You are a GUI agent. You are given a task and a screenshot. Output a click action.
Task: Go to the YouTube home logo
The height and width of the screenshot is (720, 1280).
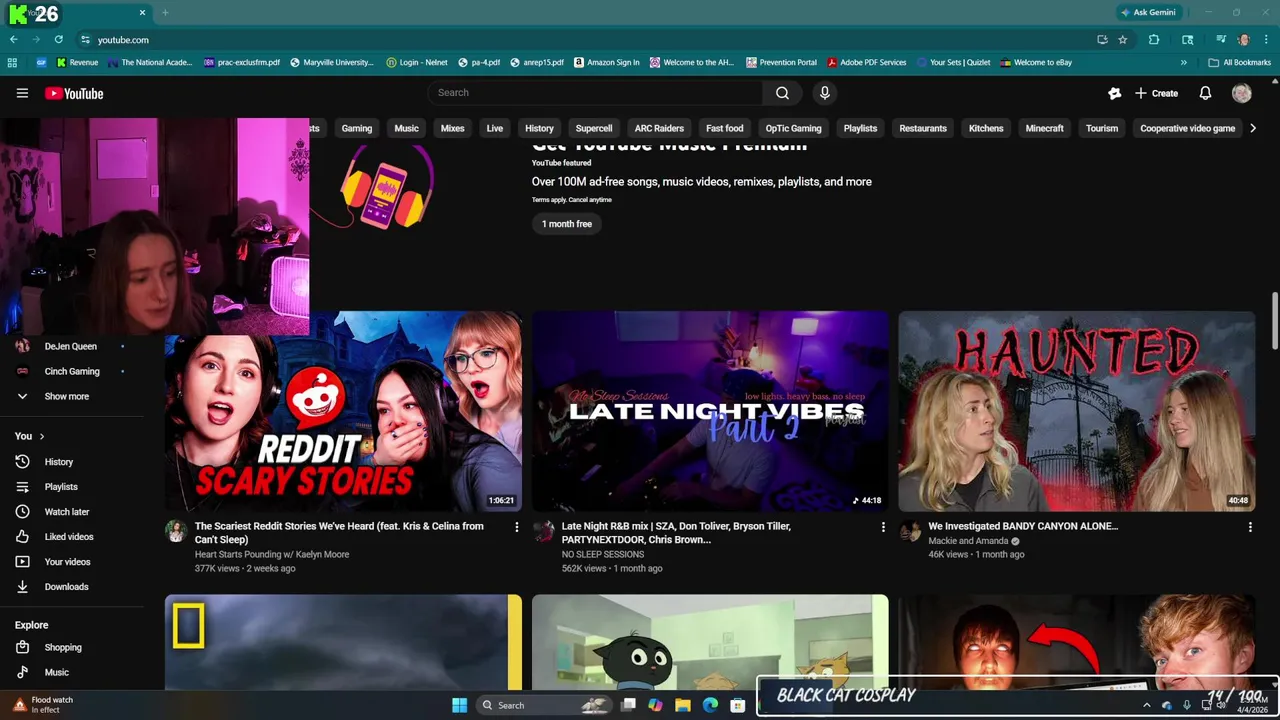click(x=74, y=93)
